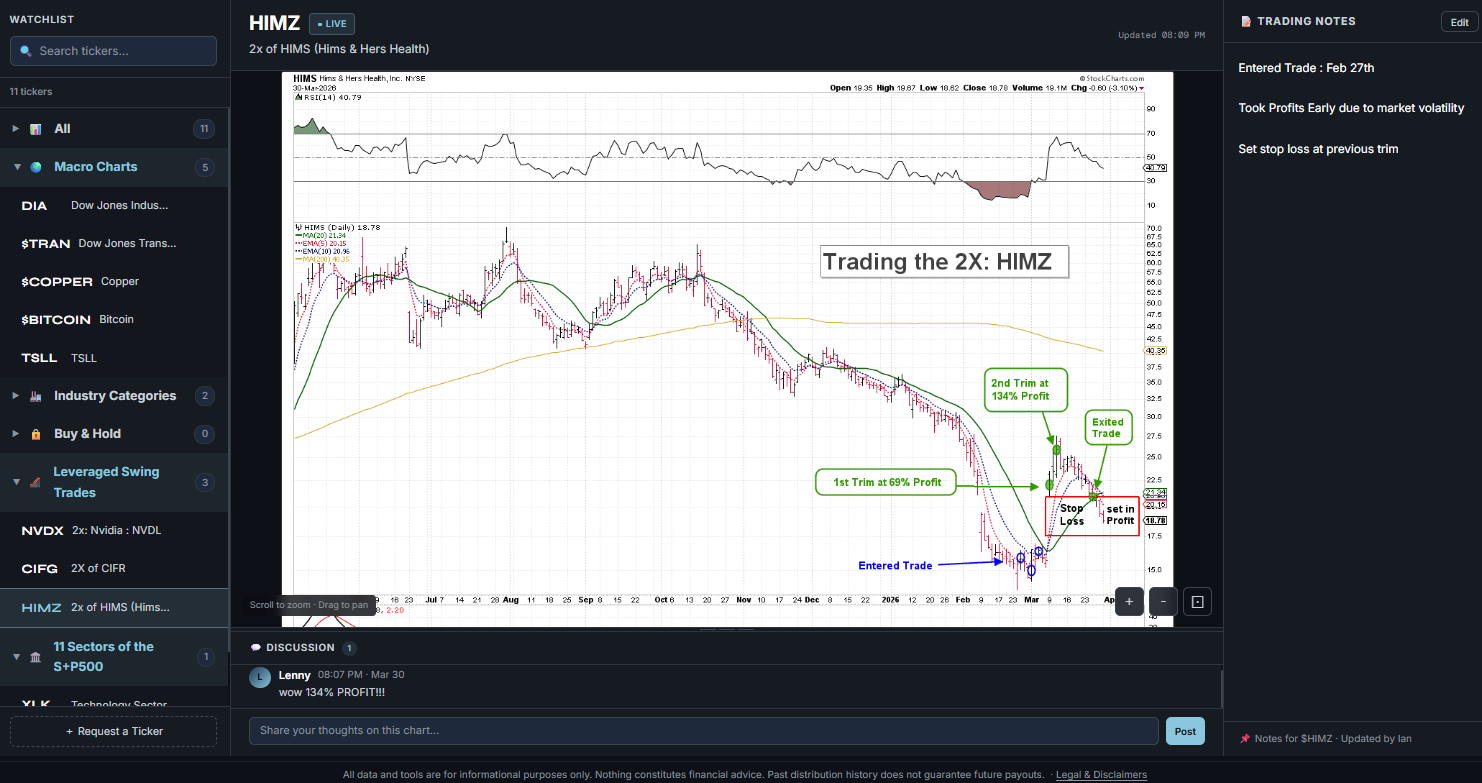
Task: Click the Buy & Hold padlock icon
Action: click(38, 433)
